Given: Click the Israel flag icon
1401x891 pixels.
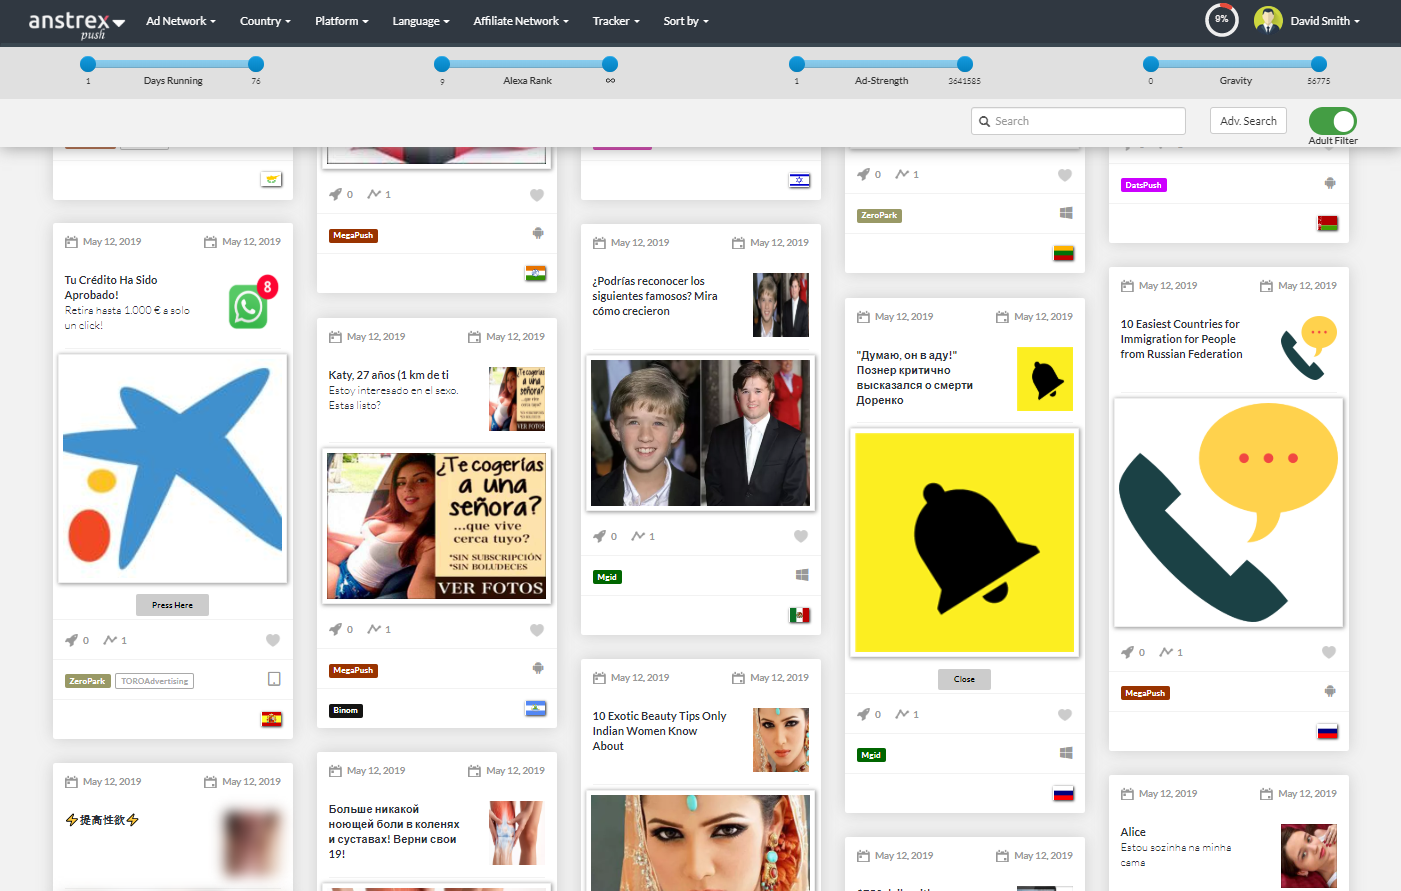Looking at the screenshot, I should click(799, 180).
